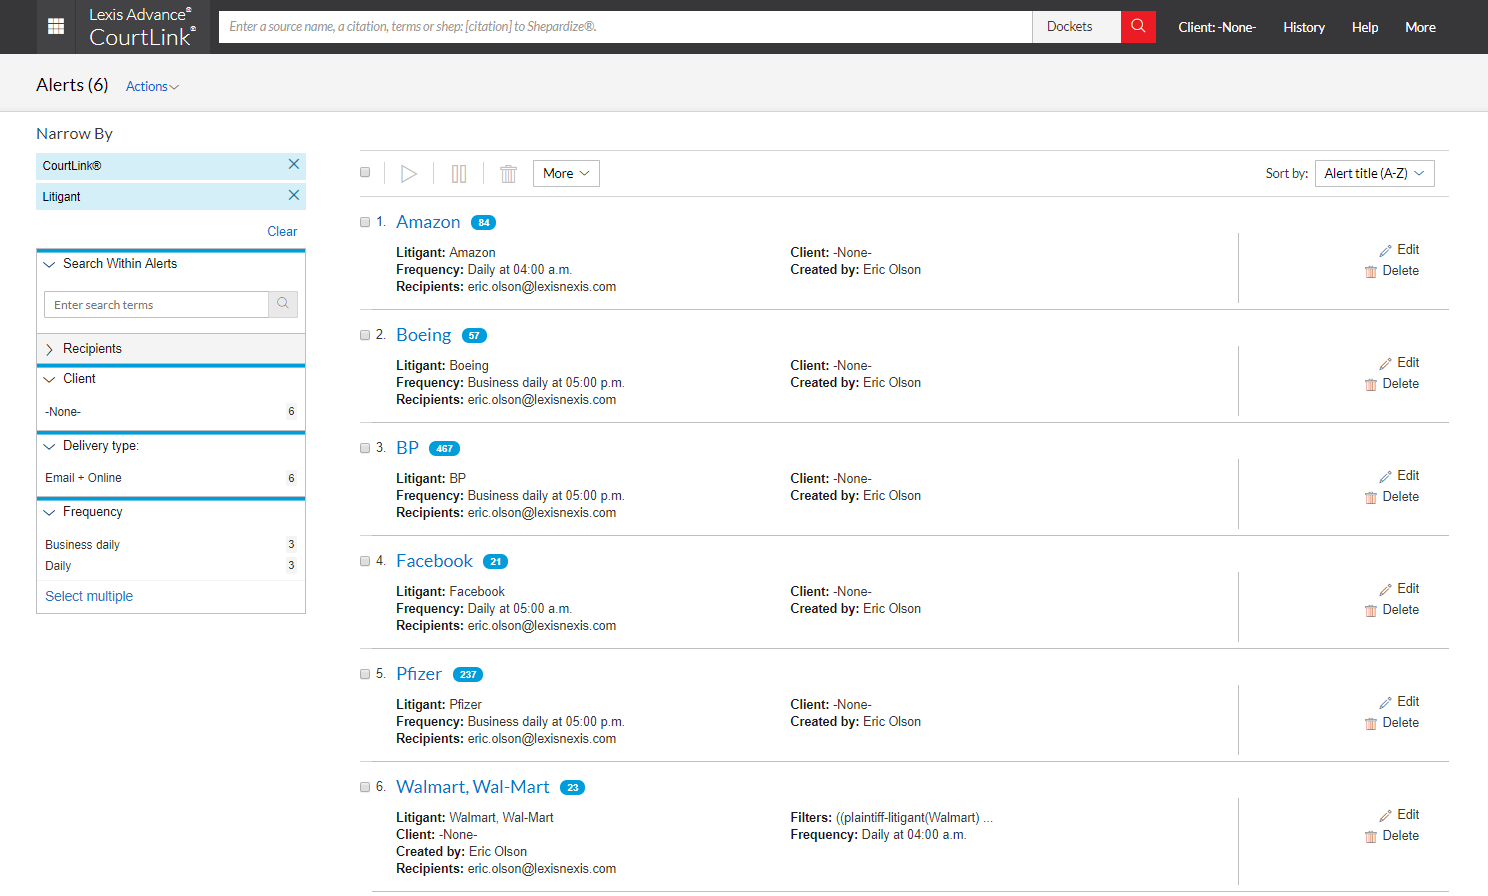Tick the checkbox for the Amazon alert

click(x=365, y=222)
